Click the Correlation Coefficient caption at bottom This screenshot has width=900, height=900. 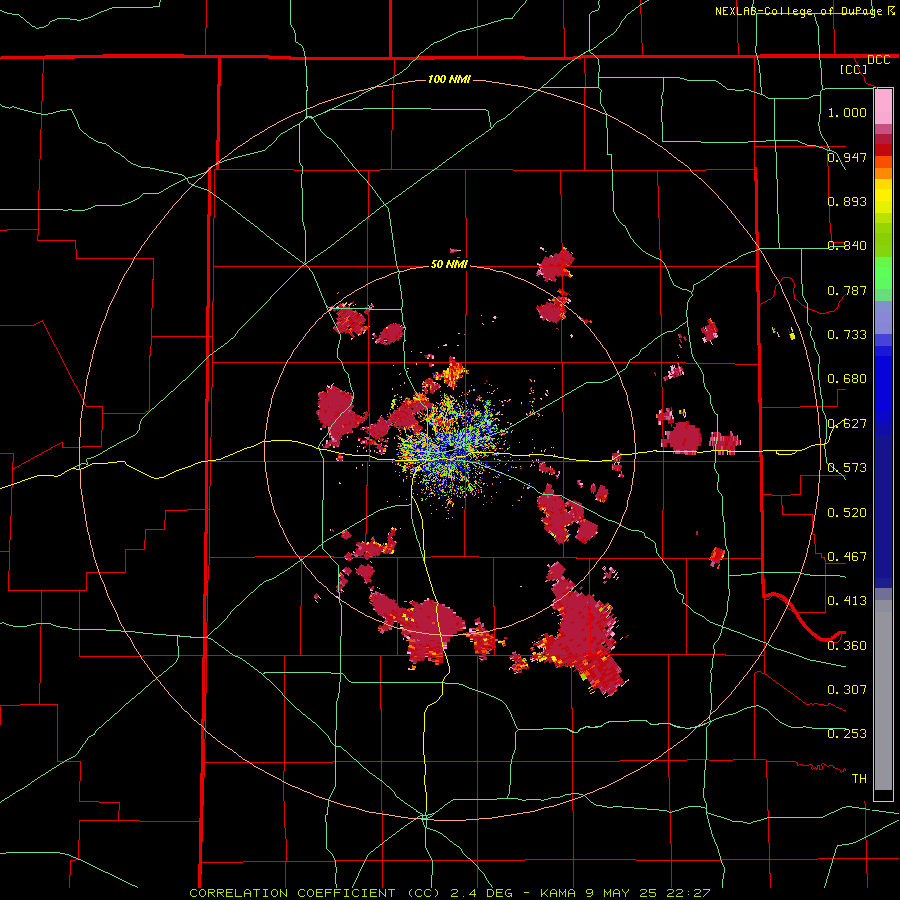(x=449, y=893)
